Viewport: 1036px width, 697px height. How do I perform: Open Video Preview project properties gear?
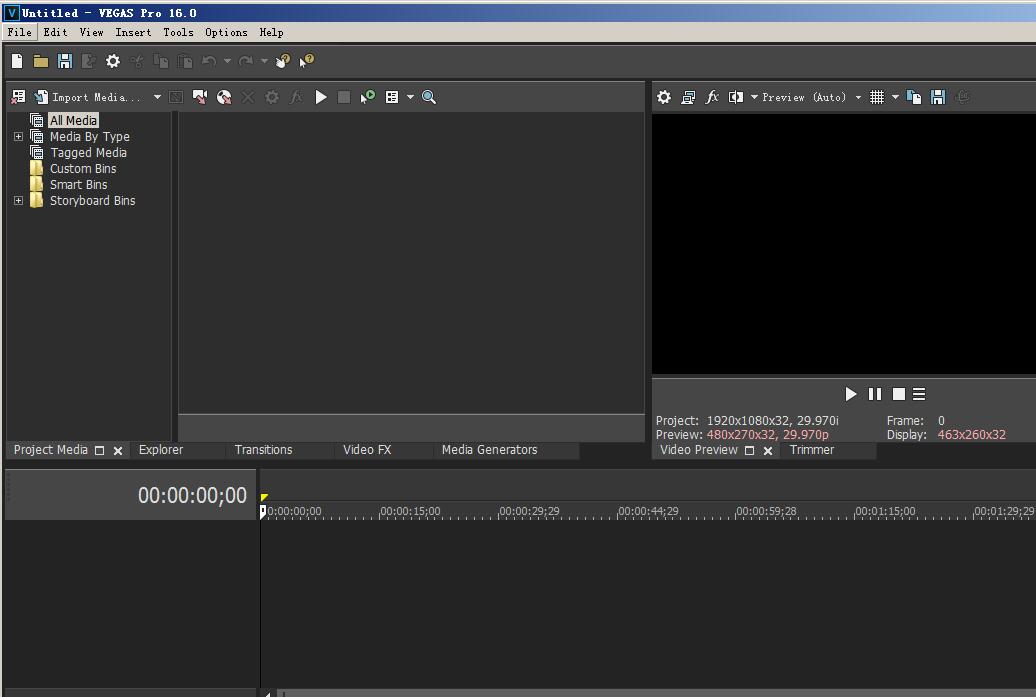pyautogui.click(x=664, y=97)
